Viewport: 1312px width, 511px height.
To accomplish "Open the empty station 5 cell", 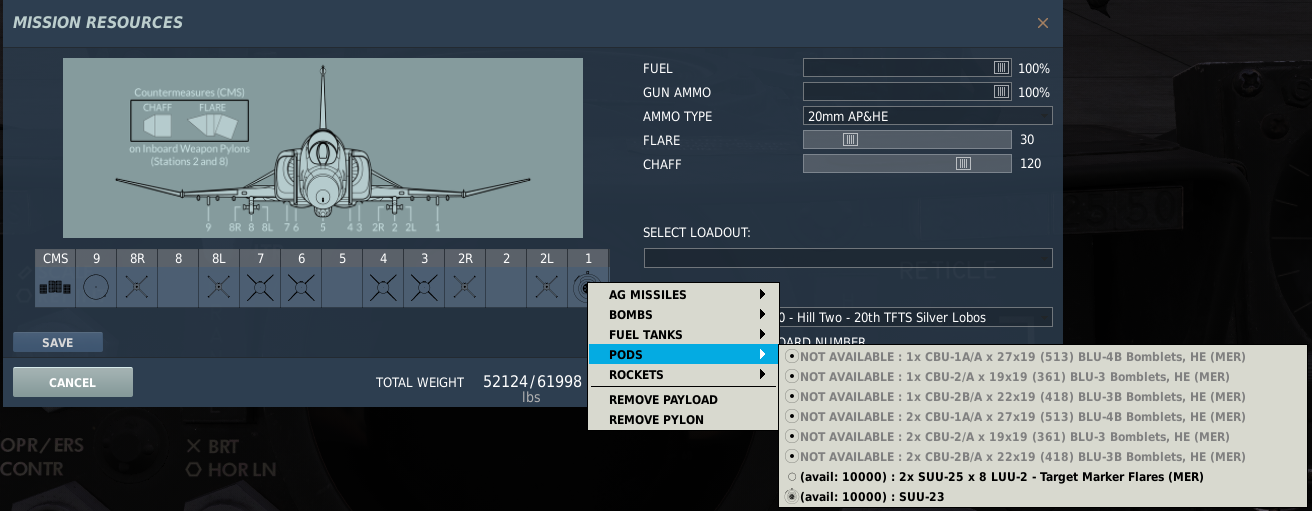I will click(x=342, y=288).
